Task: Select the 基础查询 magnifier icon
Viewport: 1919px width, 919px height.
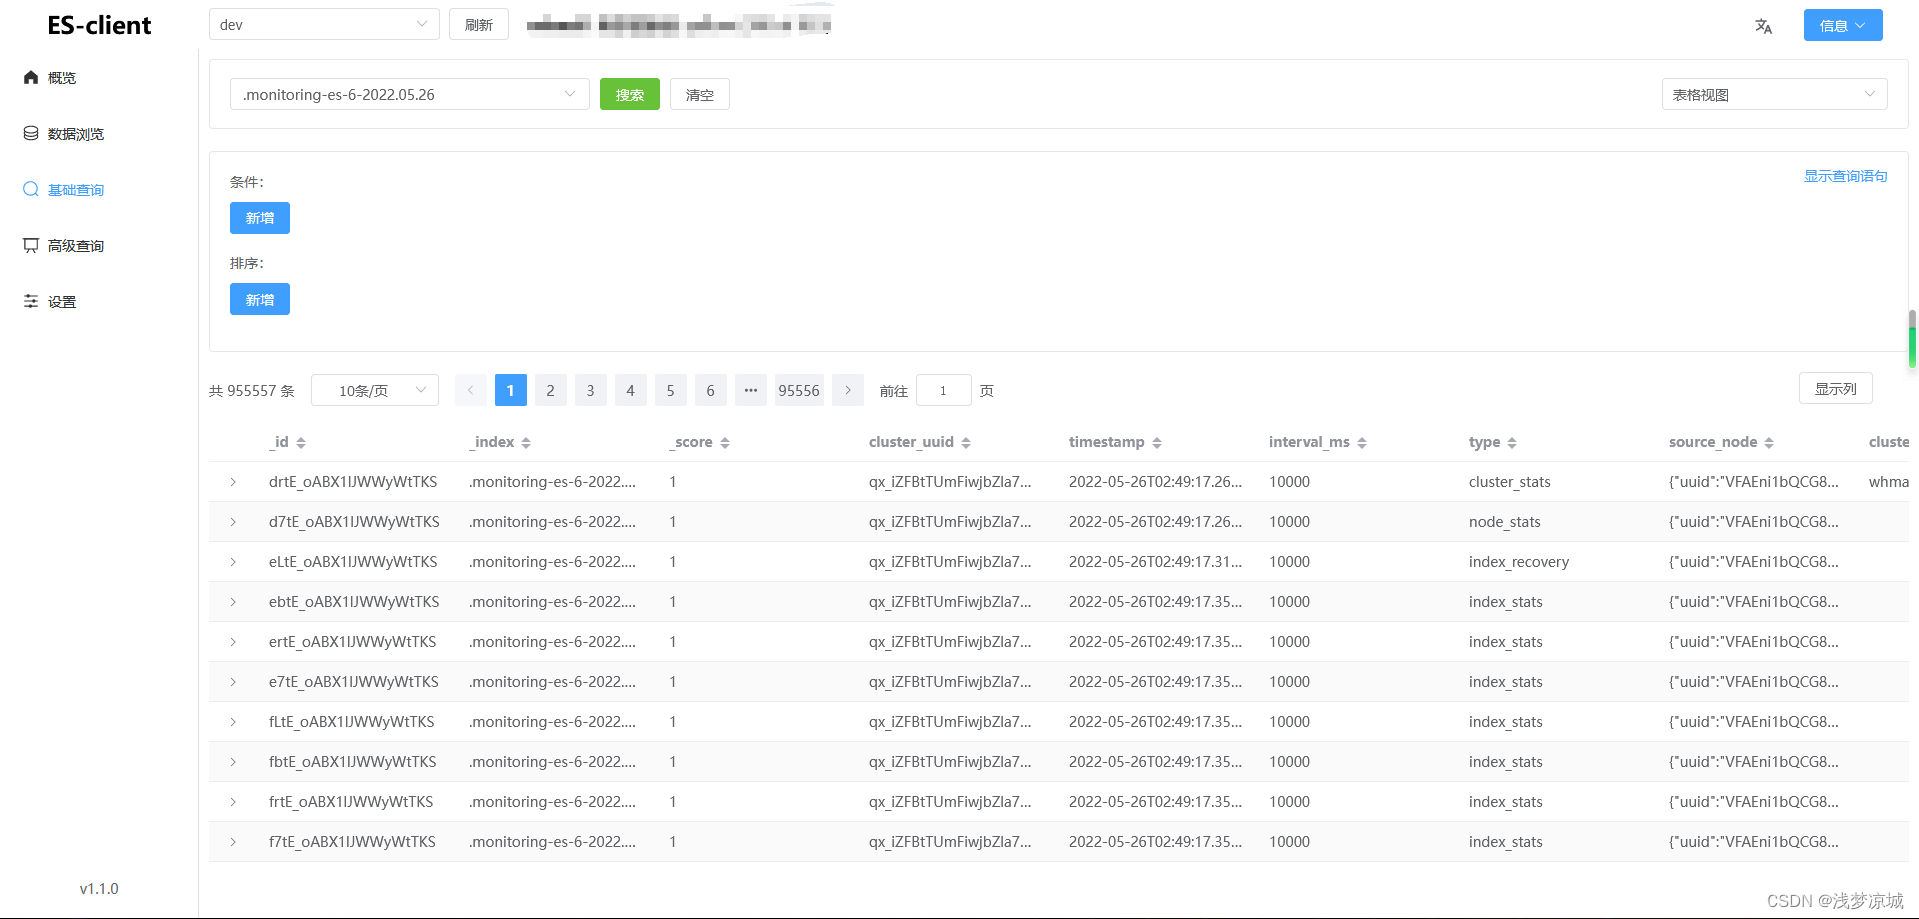Action: (x=30, y=189)
